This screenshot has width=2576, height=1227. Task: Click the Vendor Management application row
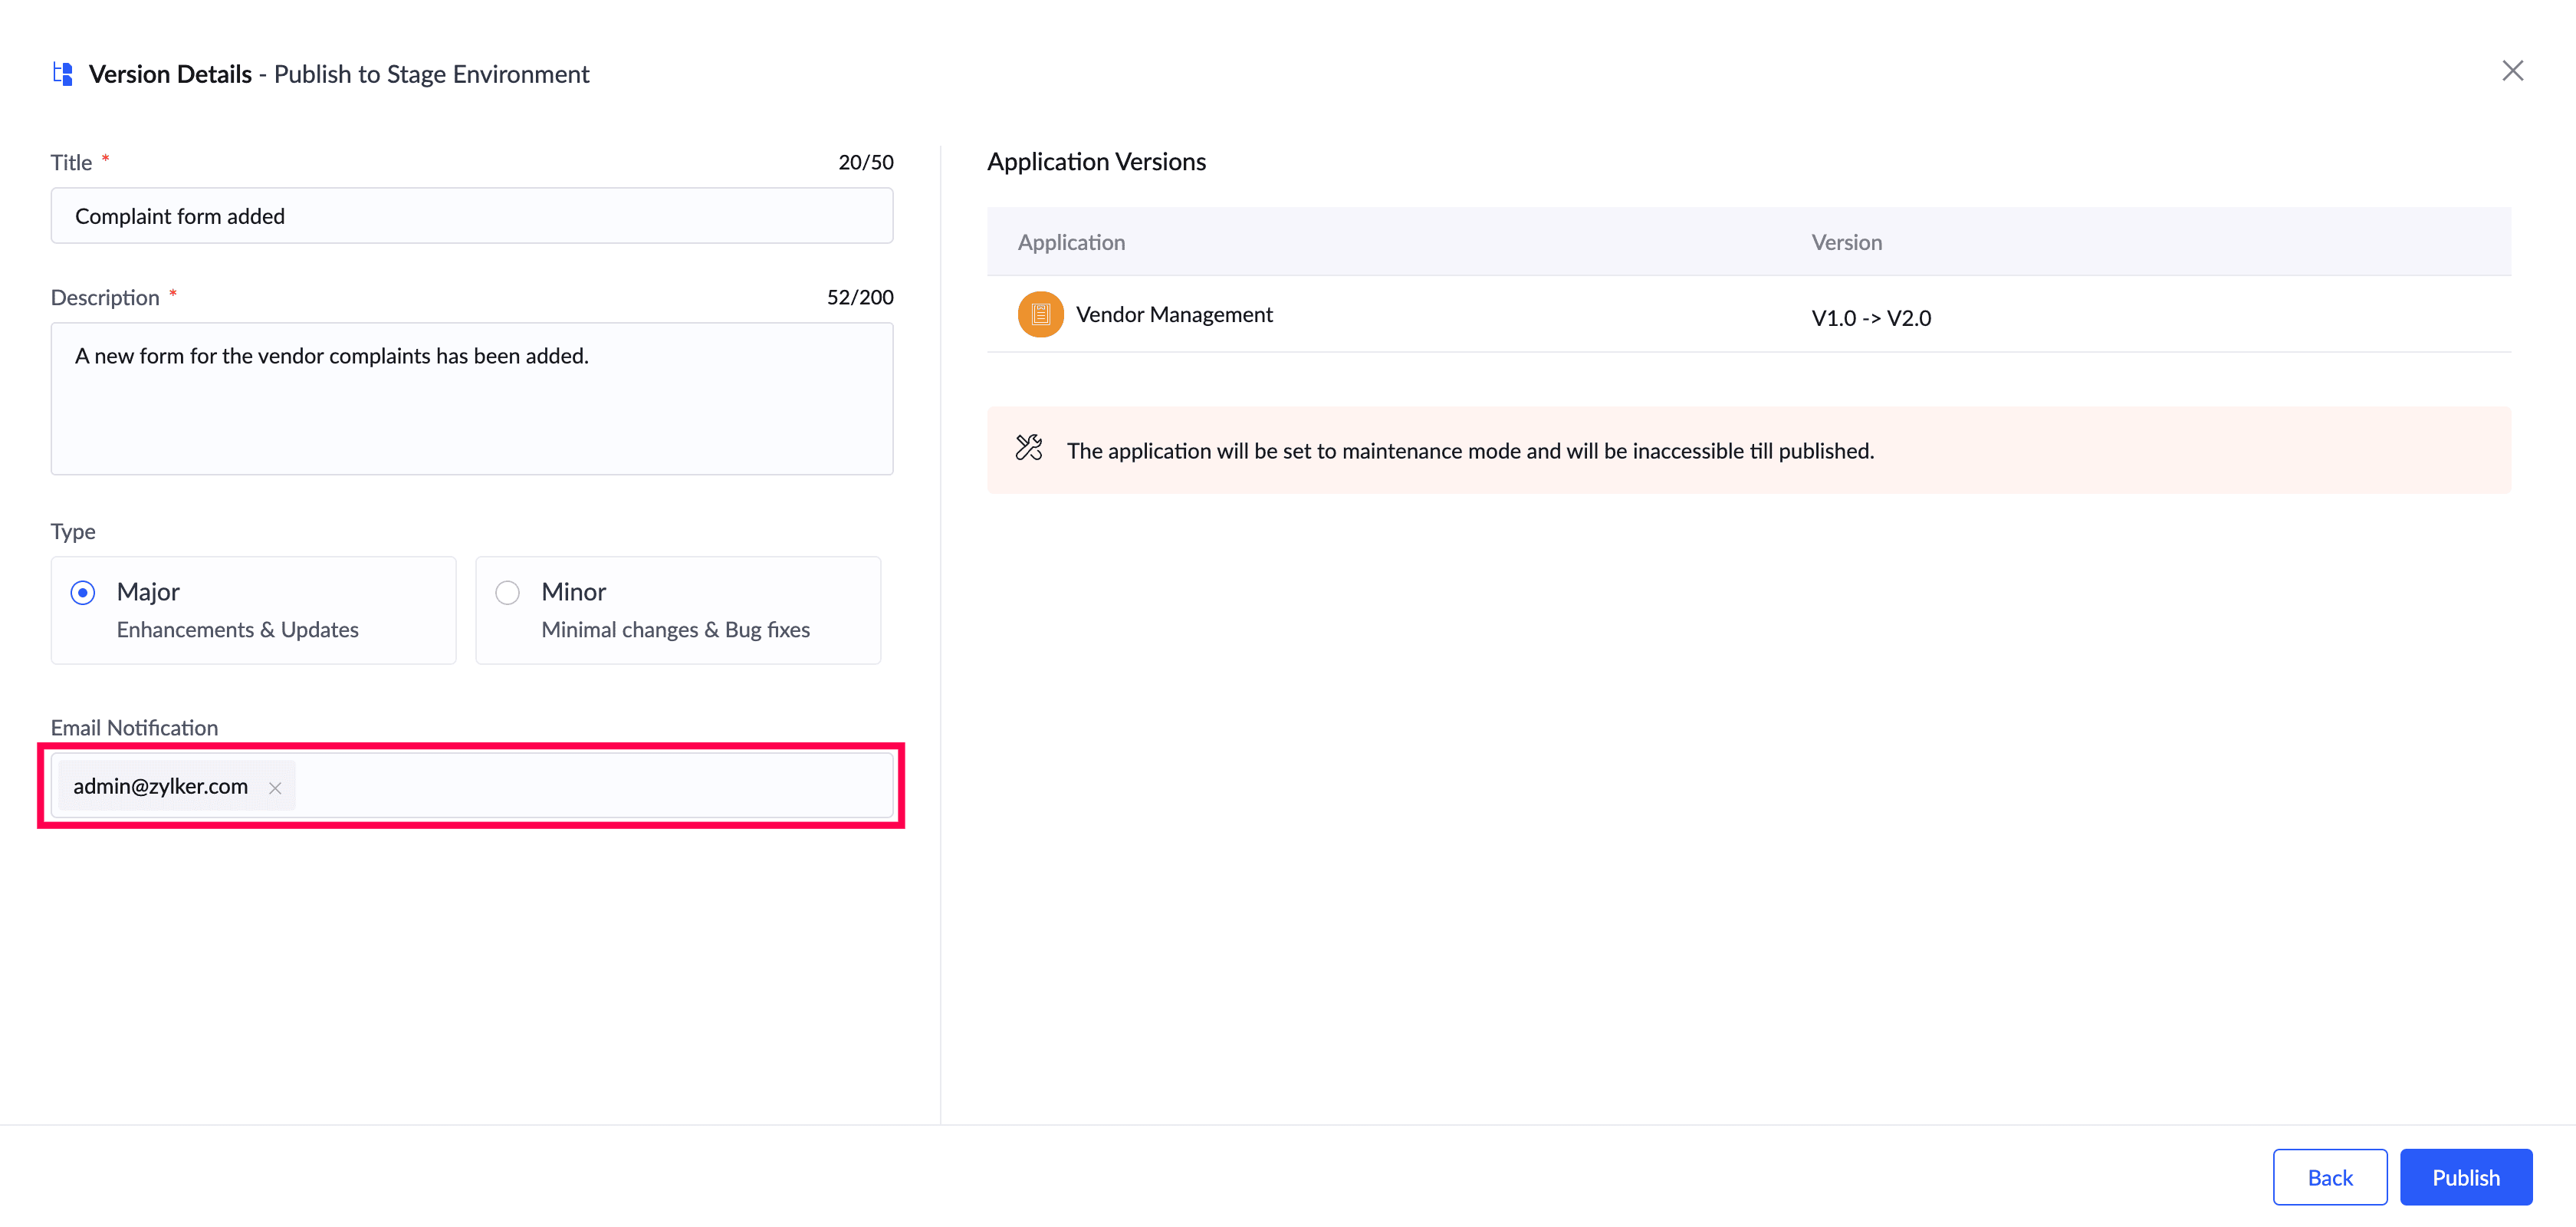(1500, 315)
